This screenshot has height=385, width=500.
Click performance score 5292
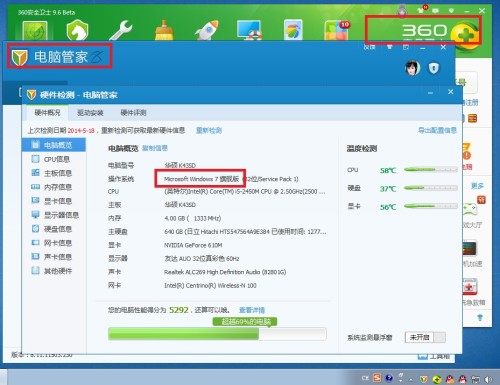179,310
